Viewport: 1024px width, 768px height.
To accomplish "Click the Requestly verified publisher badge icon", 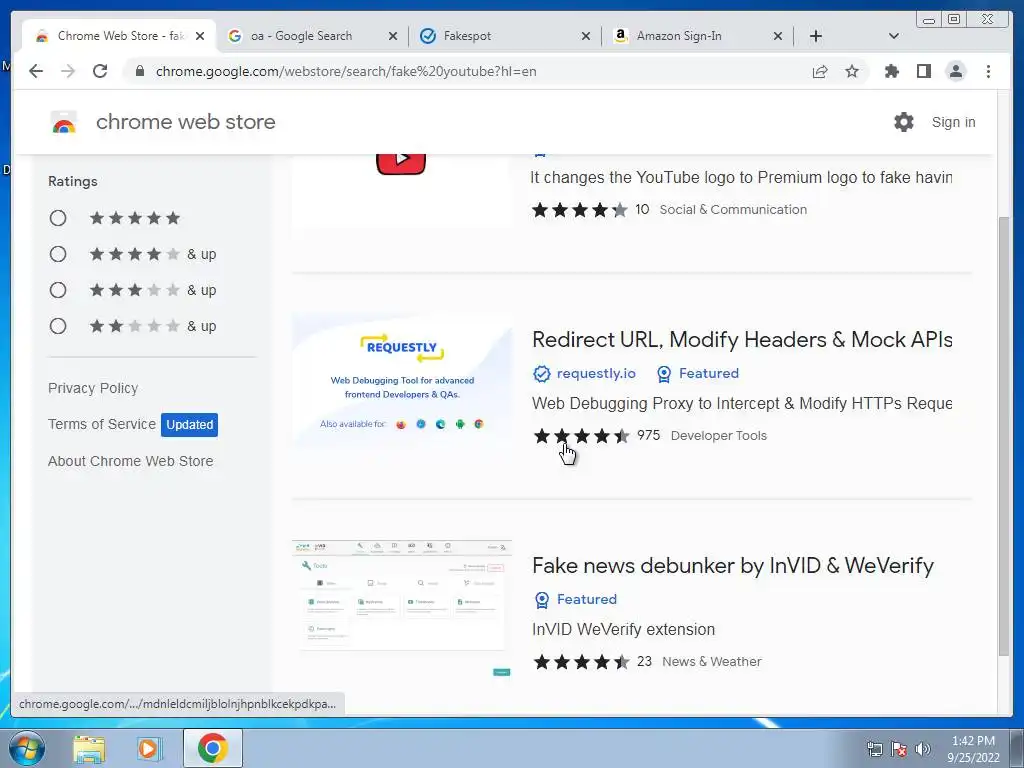I will coord(541,374).
